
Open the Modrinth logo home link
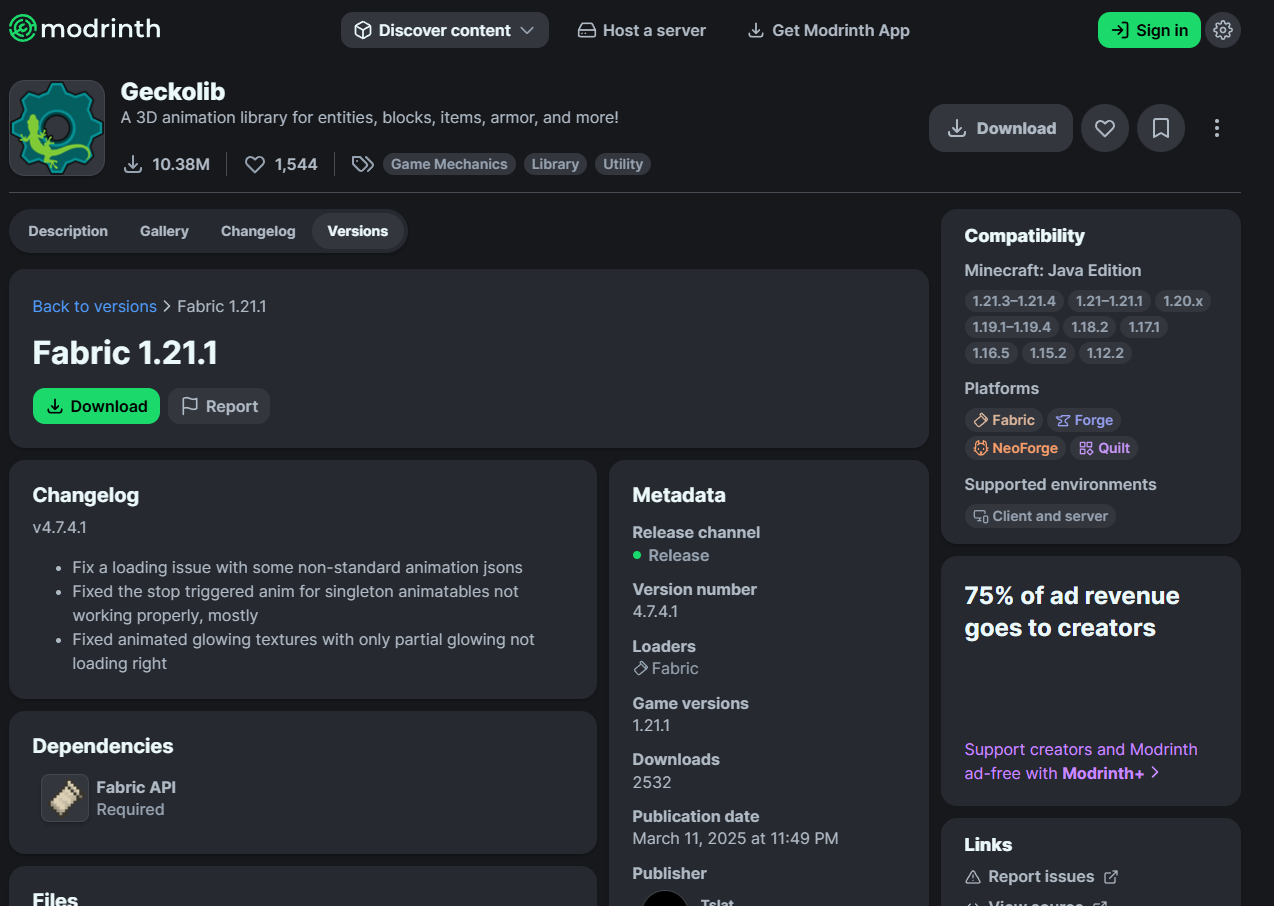85,29
